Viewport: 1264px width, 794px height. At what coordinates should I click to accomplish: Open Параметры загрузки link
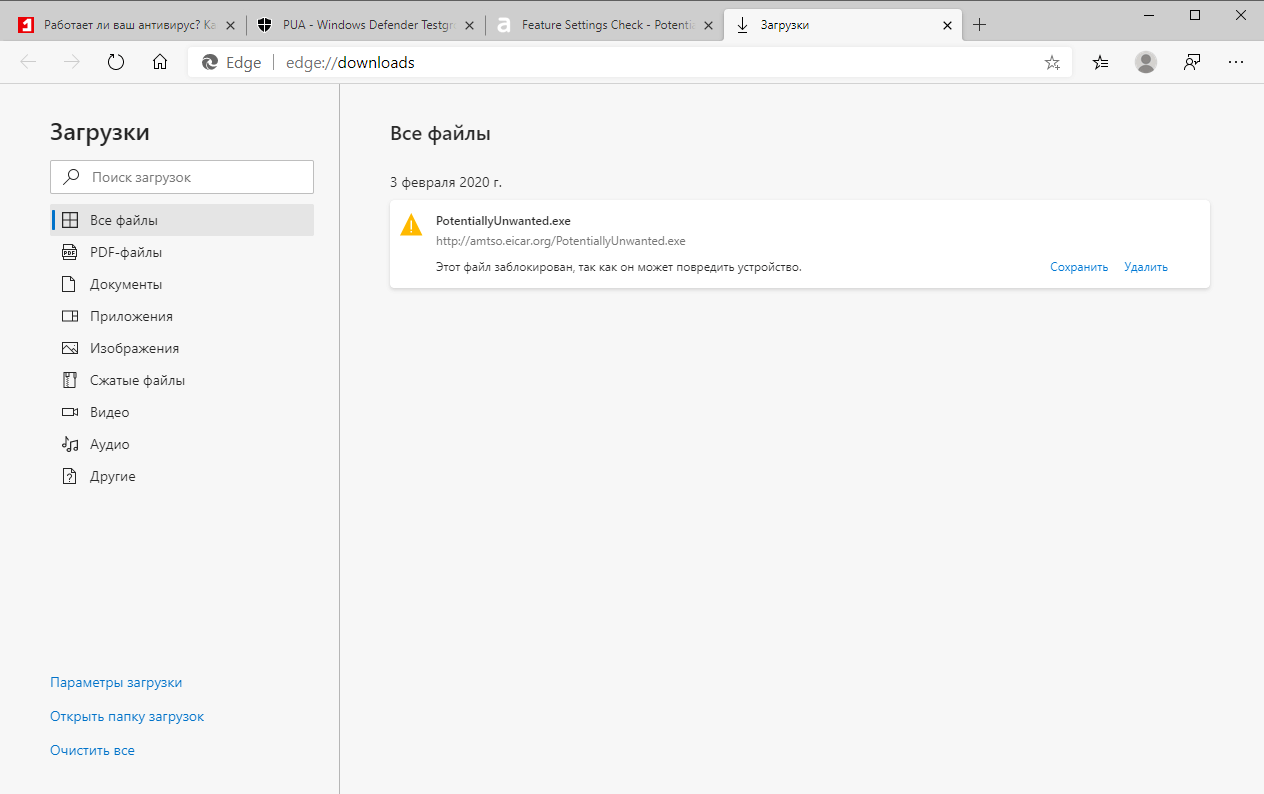[x=116, y=682]
